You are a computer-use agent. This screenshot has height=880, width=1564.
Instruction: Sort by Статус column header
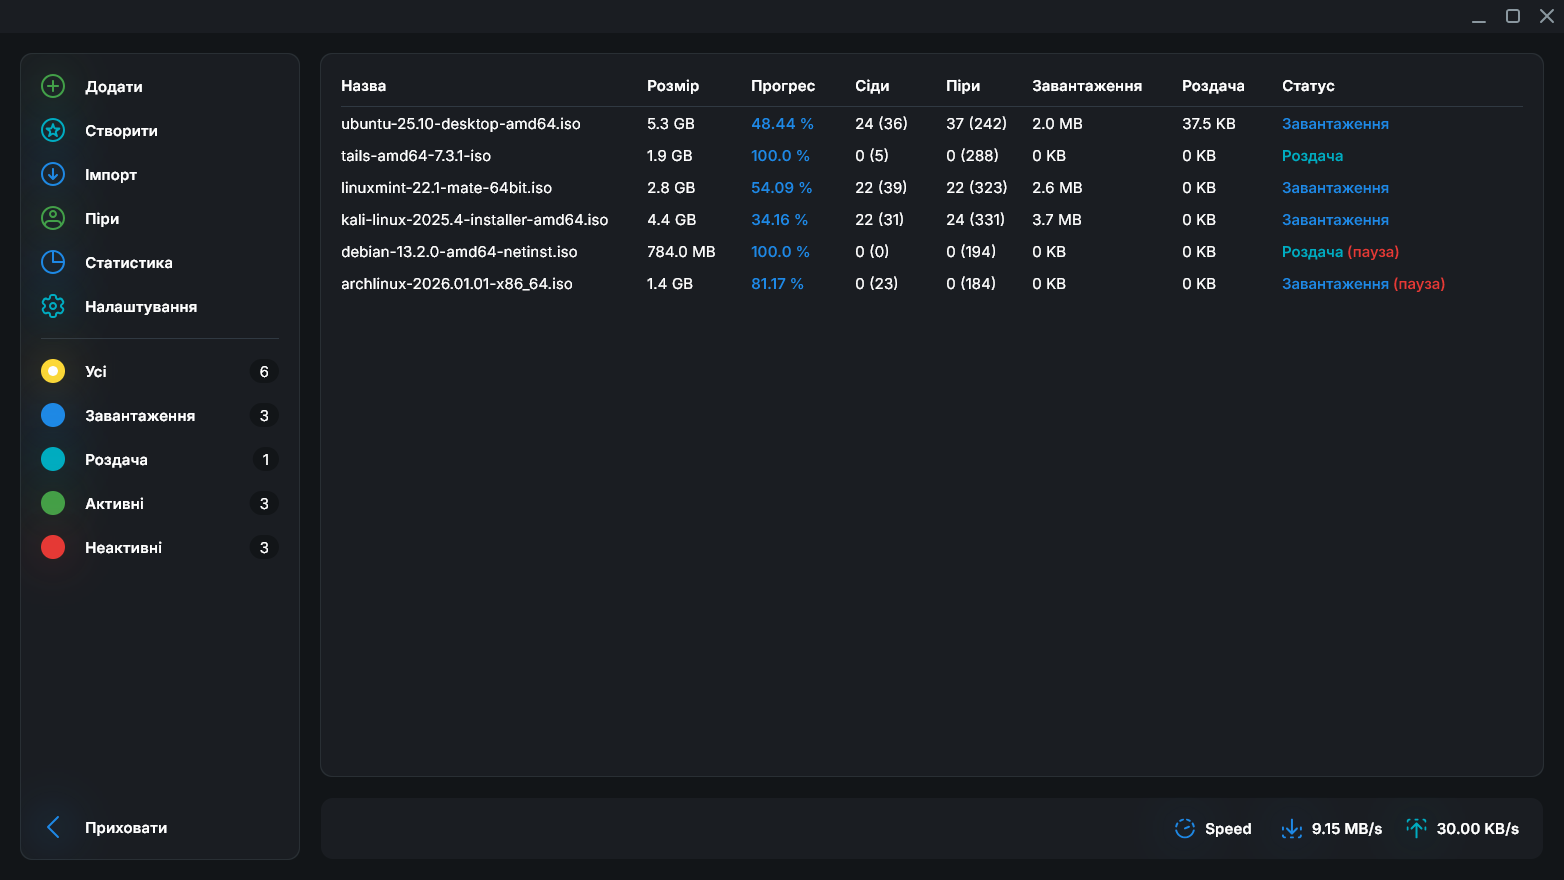tap(1308, 86)
